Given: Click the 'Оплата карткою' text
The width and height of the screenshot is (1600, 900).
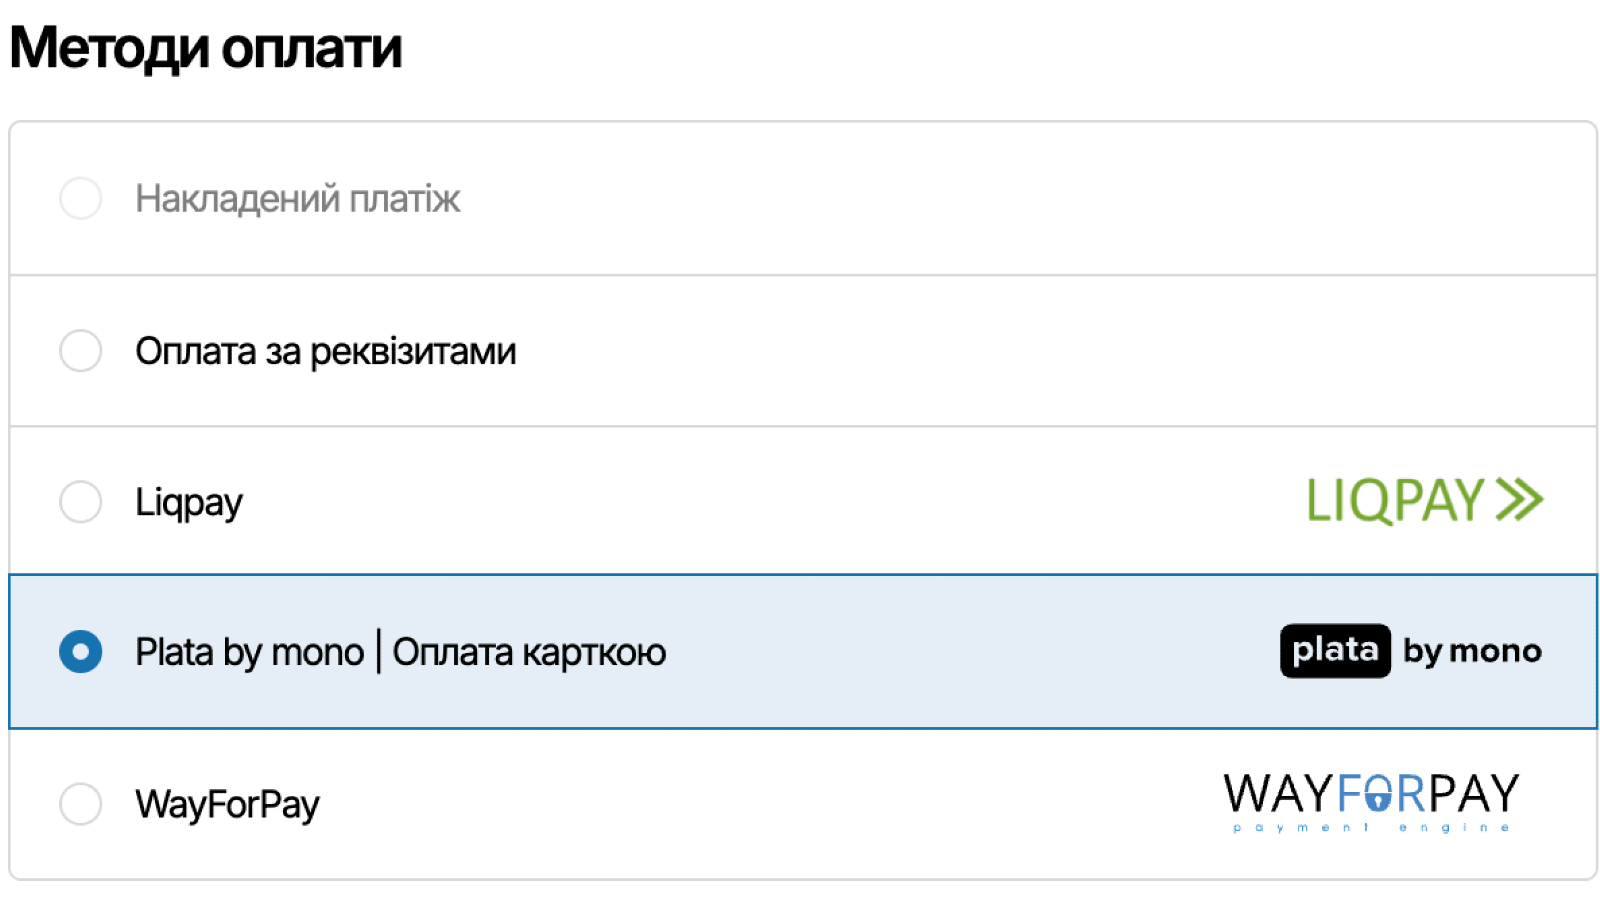Looking at the screenshot, I should pos(529,653).
